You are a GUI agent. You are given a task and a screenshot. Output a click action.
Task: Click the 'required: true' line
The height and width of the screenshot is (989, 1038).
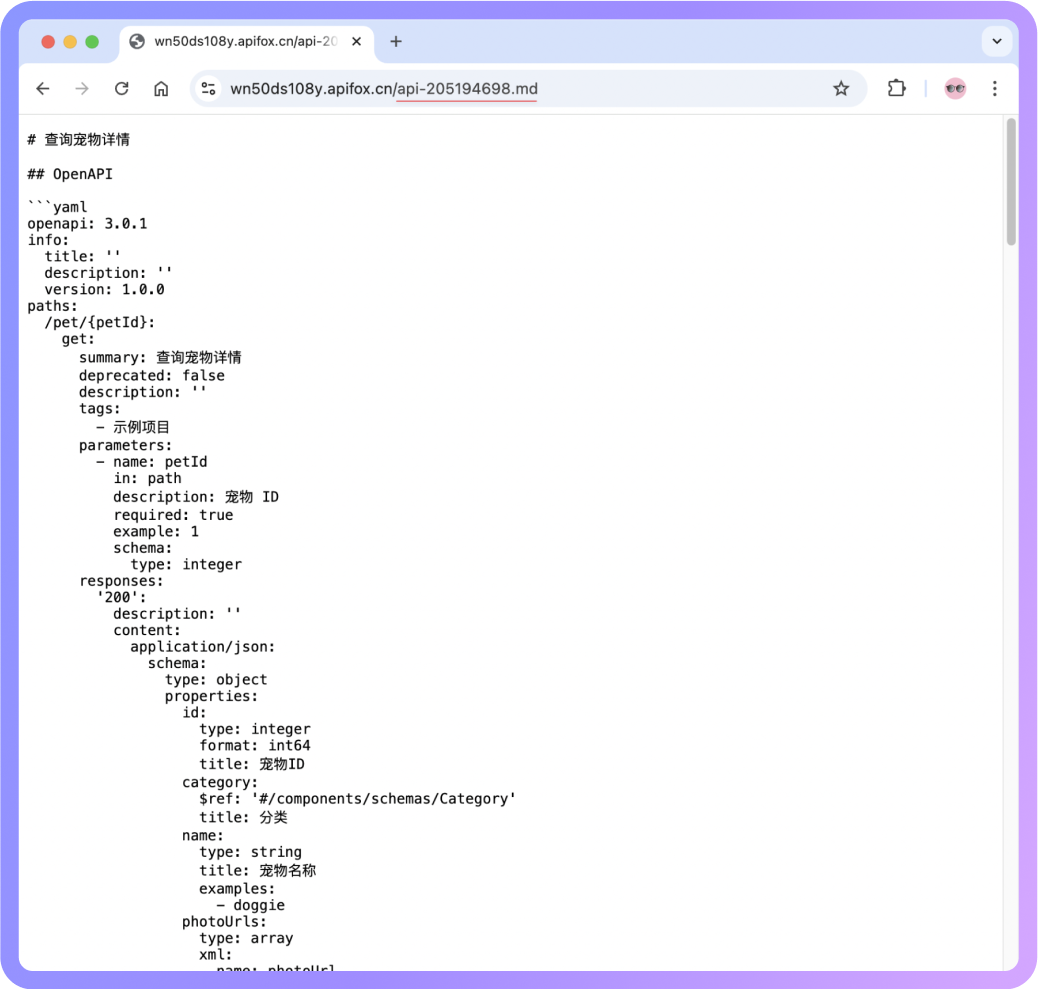click(173, 515)
